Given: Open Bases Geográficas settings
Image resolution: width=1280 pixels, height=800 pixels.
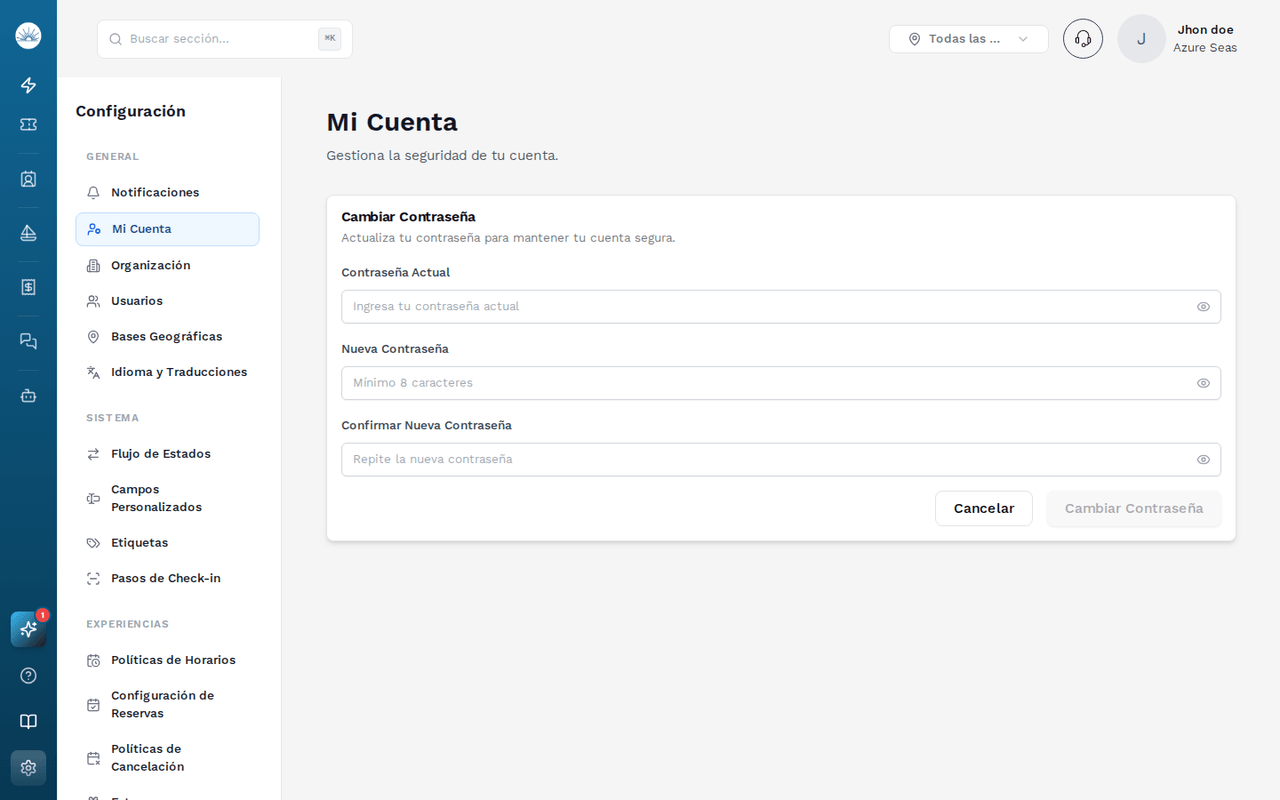Looking at the screenshot, I should point(167,337).
